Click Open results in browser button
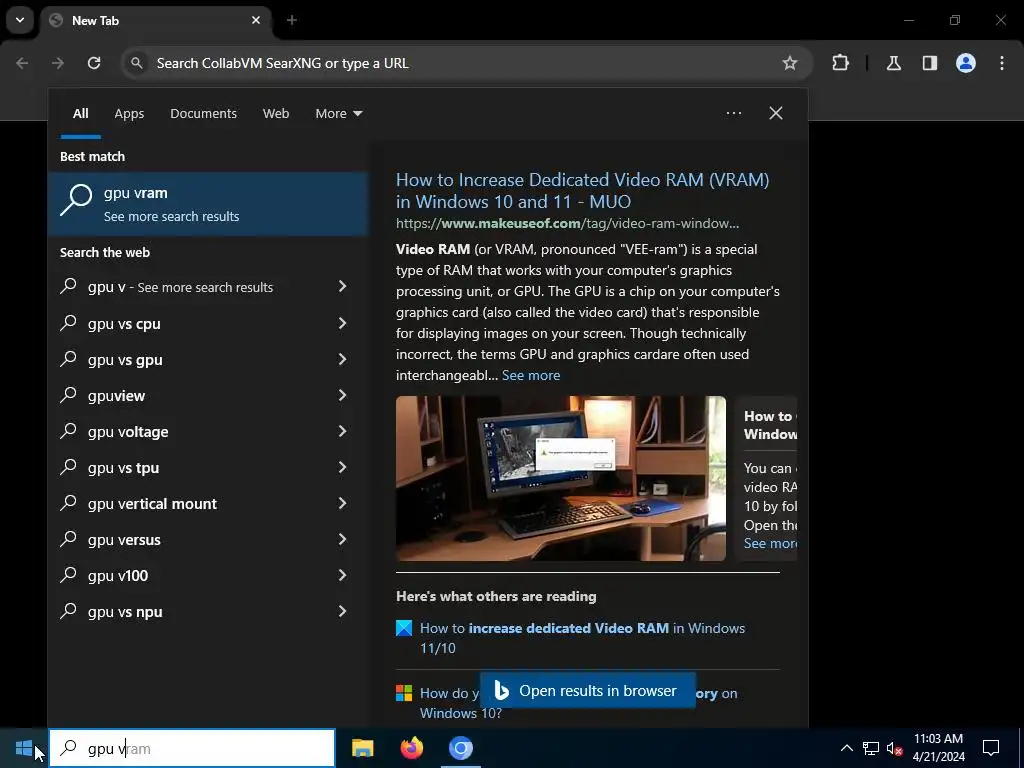This screenshot has width=1024, height=768. click(588, 690)
